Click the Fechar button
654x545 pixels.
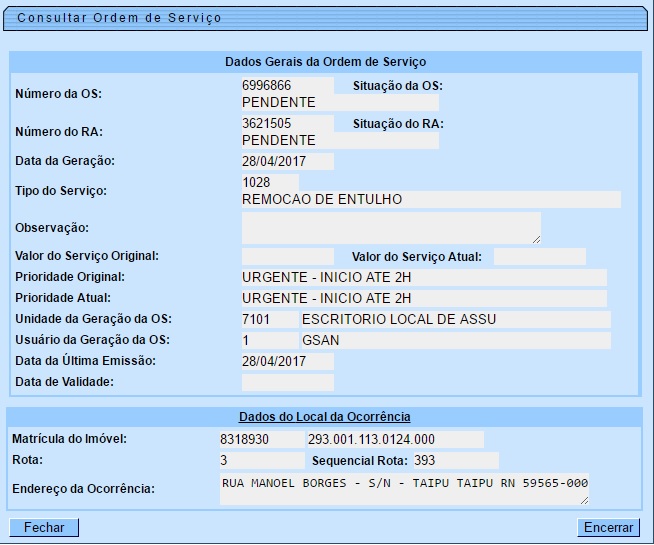(x=44, y=527)
